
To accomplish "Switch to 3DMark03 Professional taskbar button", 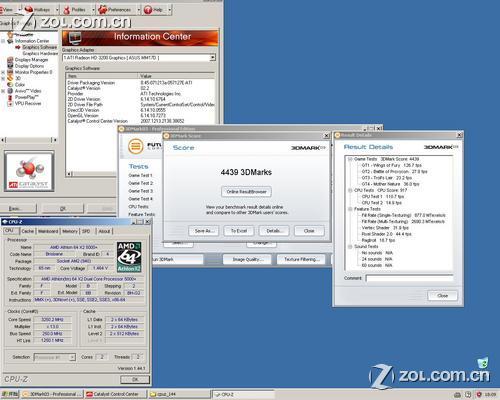I will [x=52, y=394].
